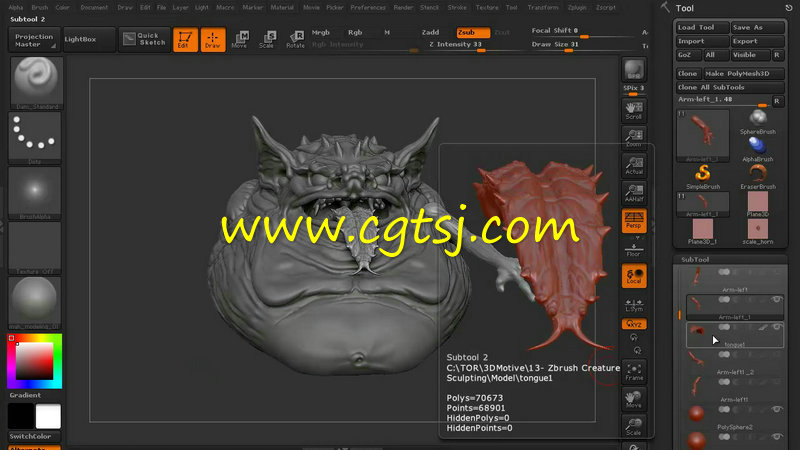Activate Draw mode button
This screenshot has height=450, width=800.
(x=213, y=40)
